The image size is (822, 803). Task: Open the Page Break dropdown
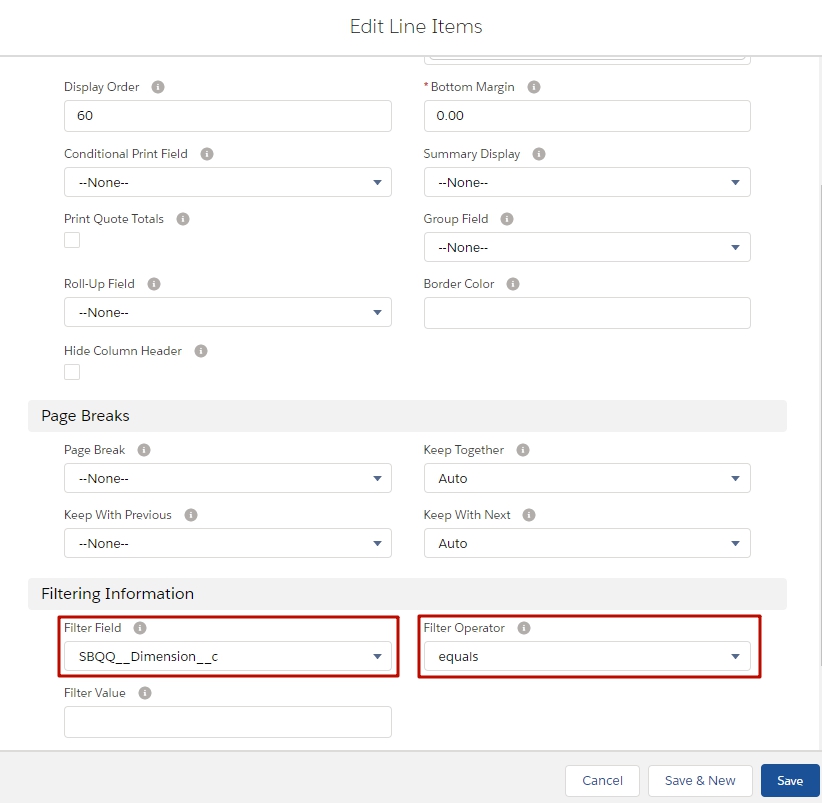click(228, 478)
